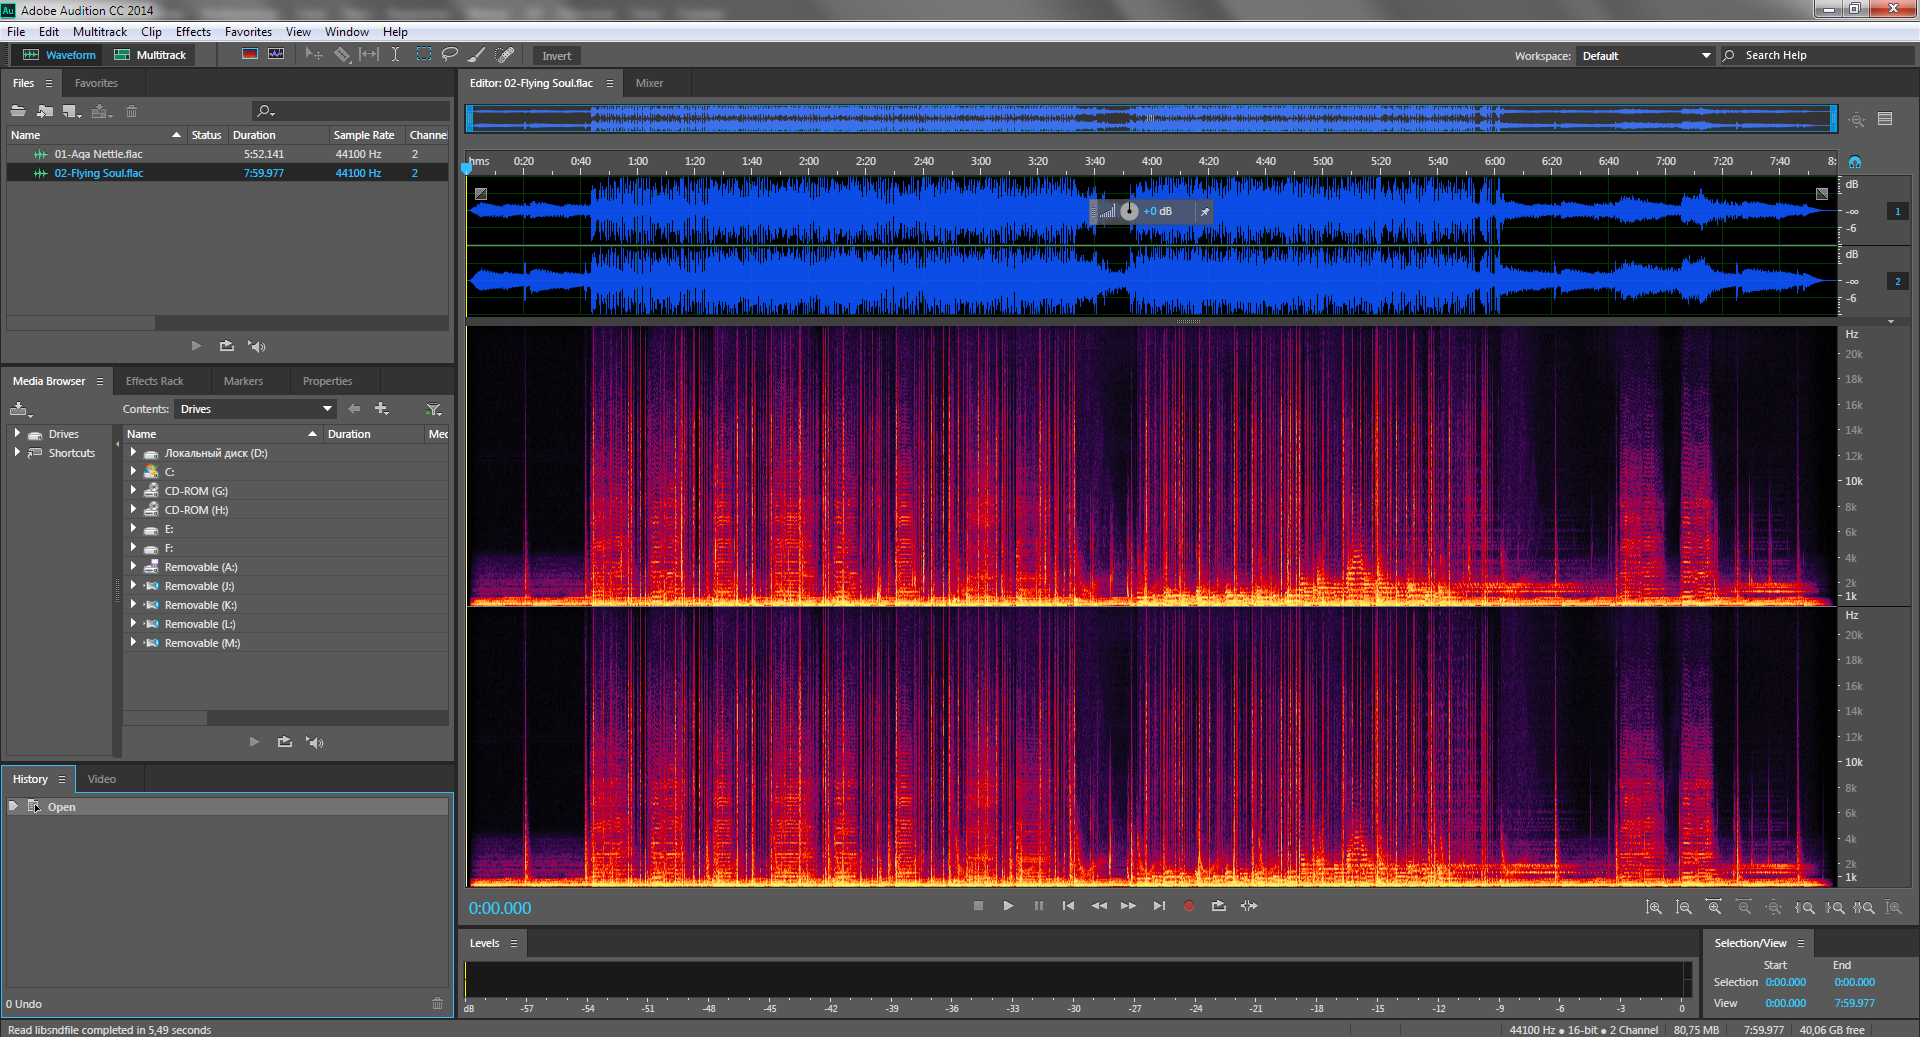Image resolution: width=1920 pixels, height=1037 pixels.
Task: Click Media Browser back arrow icon
Action: [x=354, y=408]
